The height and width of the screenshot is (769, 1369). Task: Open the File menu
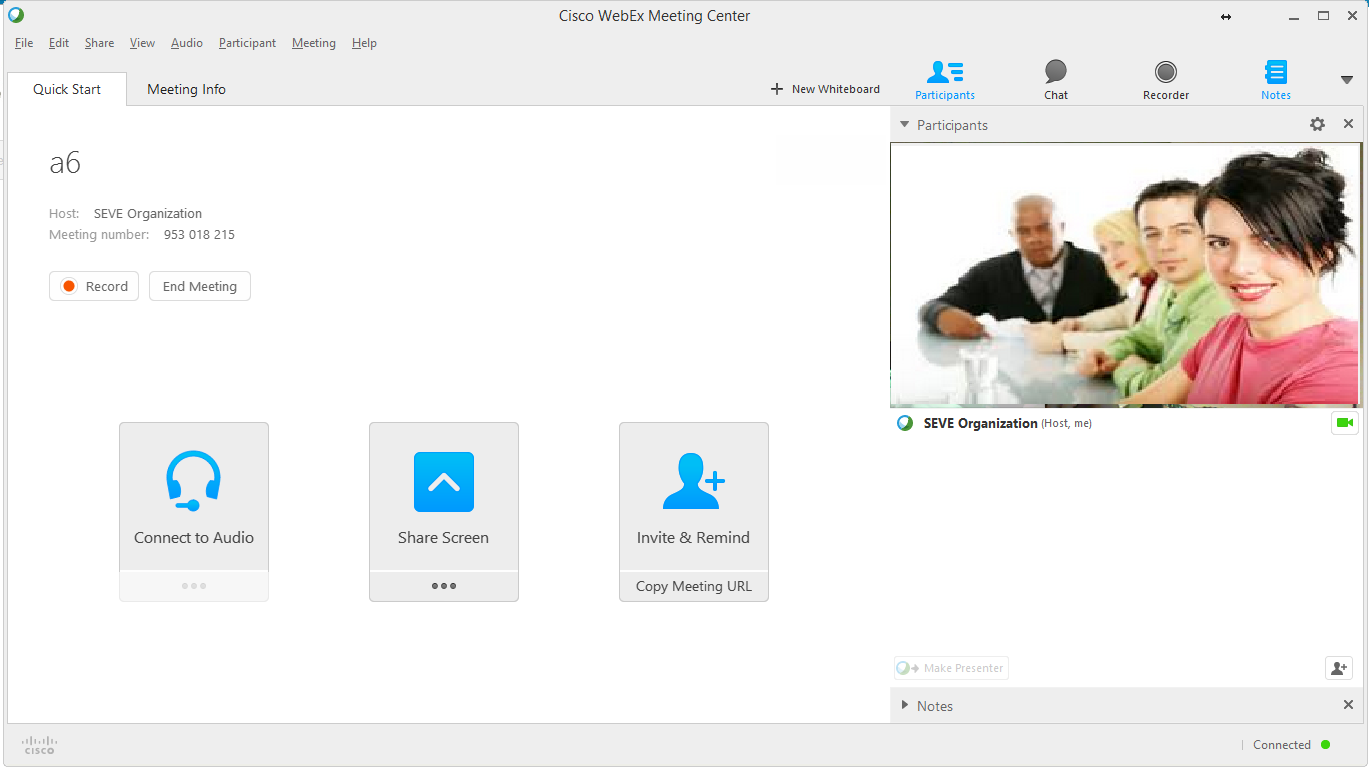(x=24, y=43)
